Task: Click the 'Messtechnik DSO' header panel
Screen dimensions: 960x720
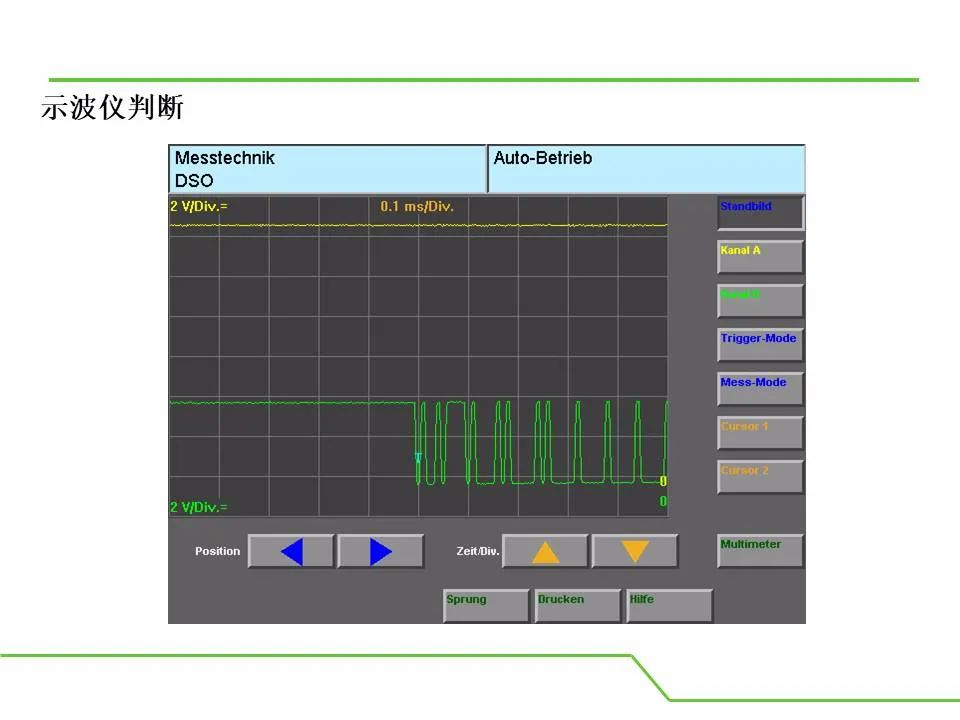Action: coord(328,169)
